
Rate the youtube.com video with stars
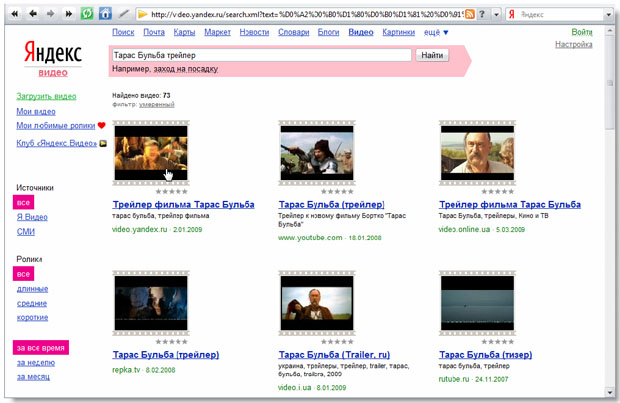pos(337,191)
